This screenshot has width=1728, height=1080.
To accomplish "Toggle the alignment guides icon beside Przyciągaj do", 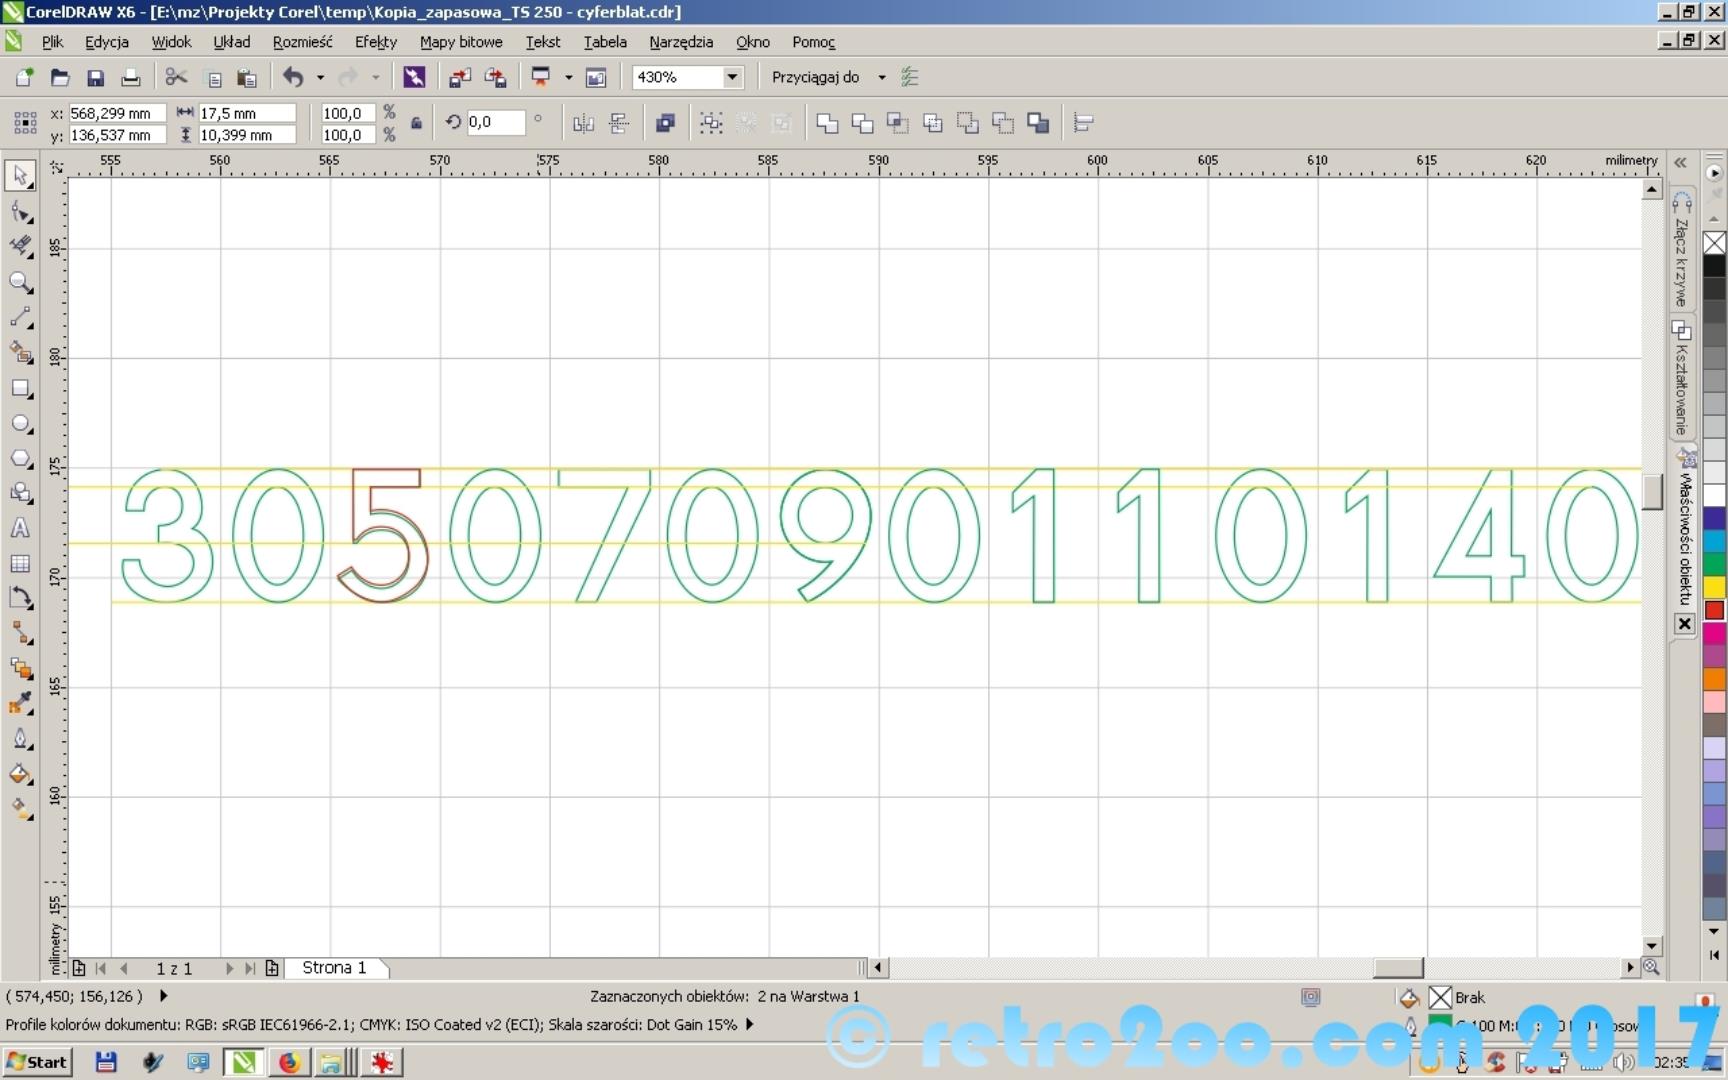I will pyautogui.click(x=910, y=77).
